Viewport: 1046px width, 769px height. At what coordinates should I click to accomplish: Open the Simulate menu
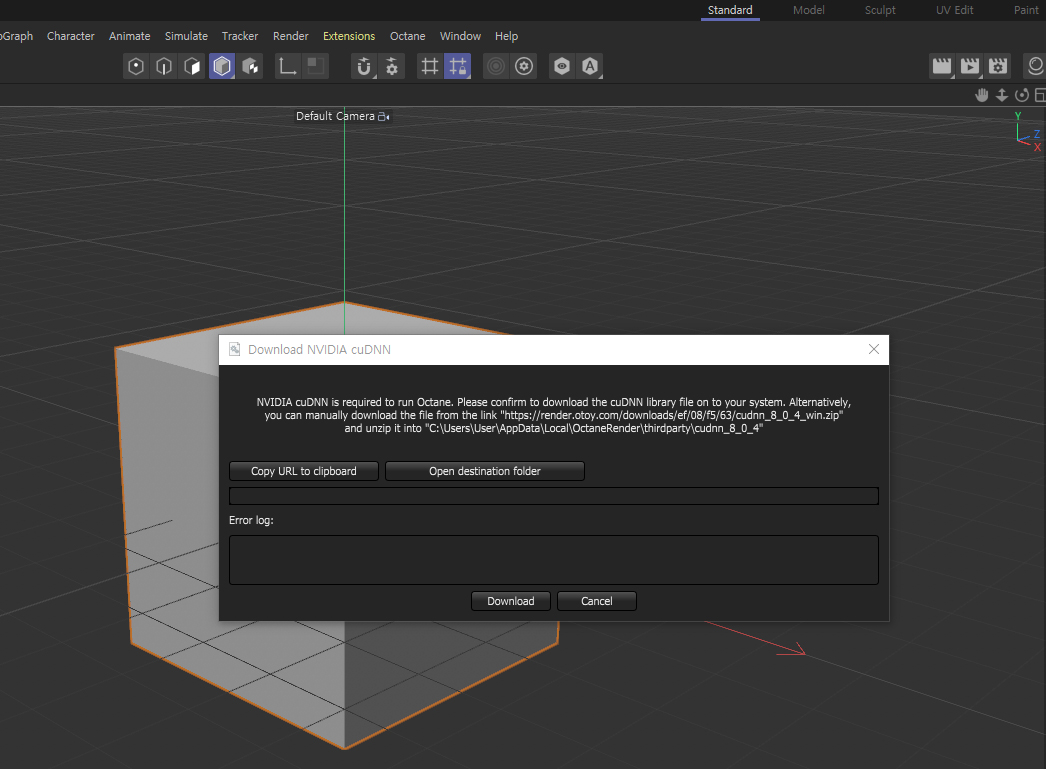click(x=186, y=36)
